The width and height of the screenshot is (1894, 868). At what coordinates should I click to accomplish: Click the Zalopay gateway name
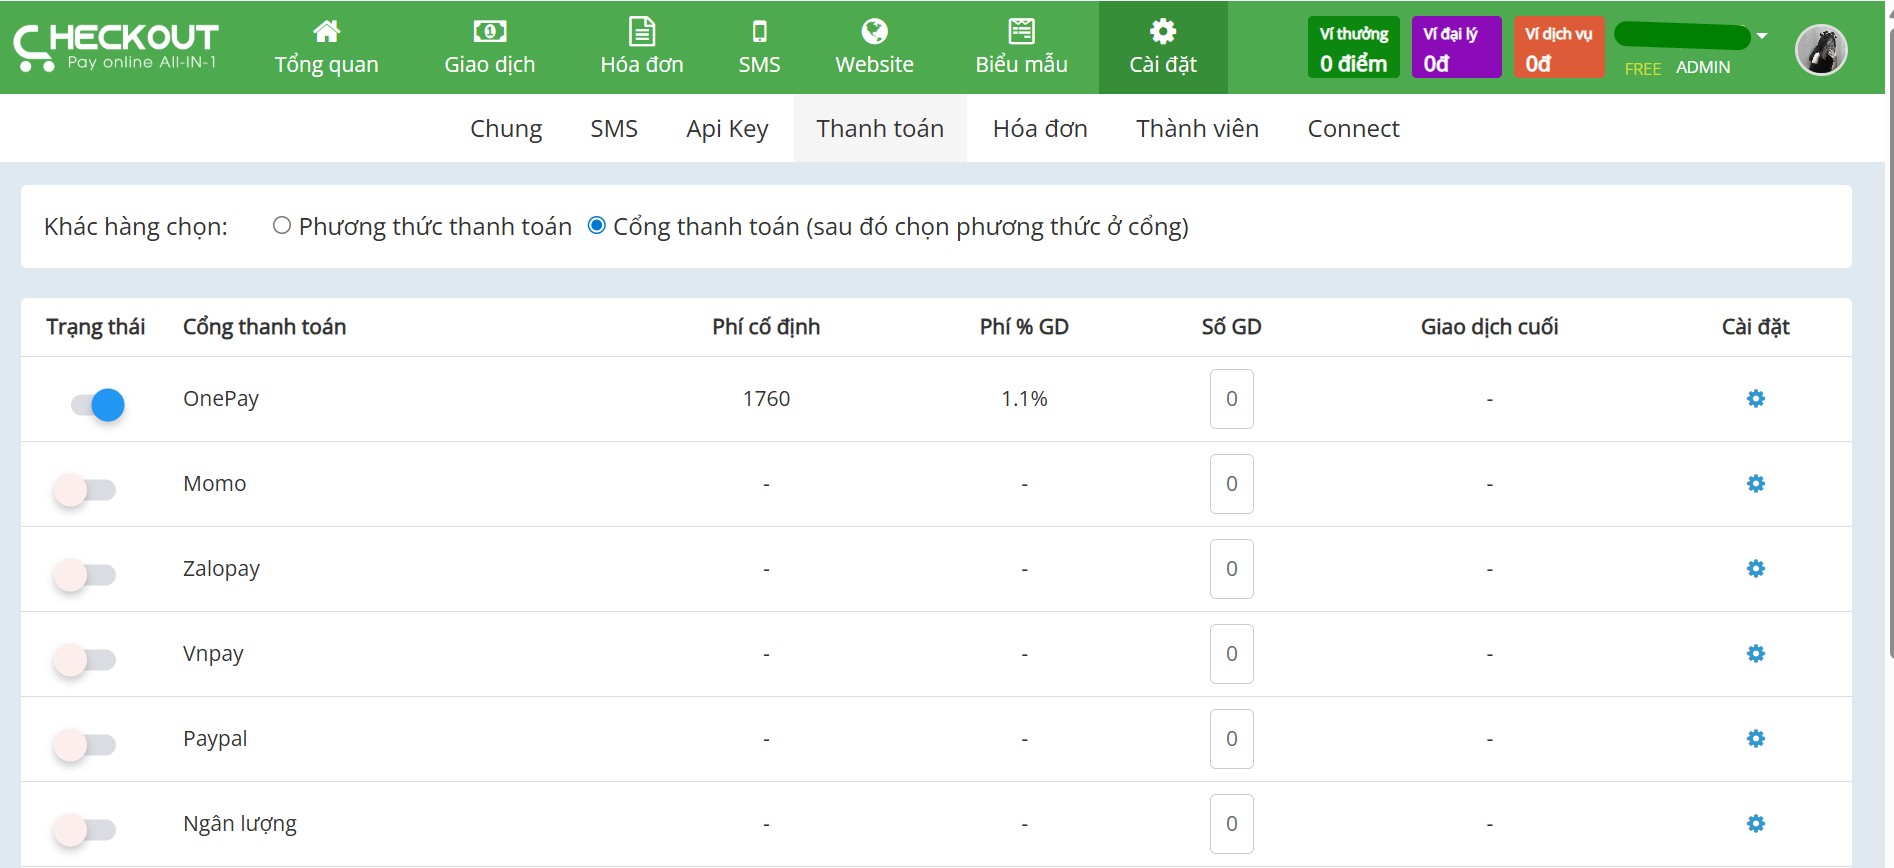(221, 569)
